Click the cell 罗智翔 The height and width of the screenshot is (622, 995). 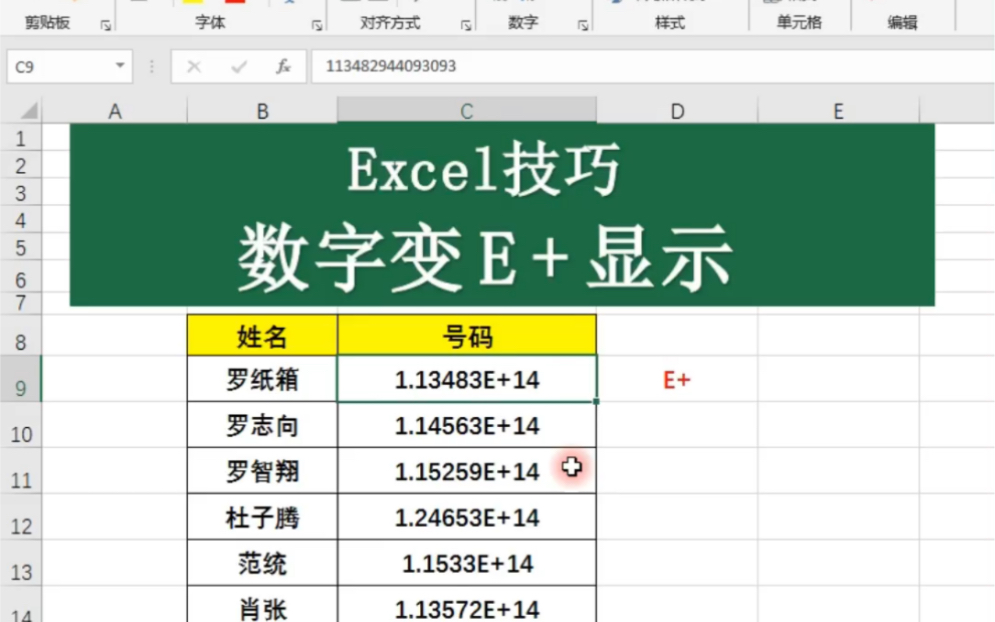(x=262, y=472)
